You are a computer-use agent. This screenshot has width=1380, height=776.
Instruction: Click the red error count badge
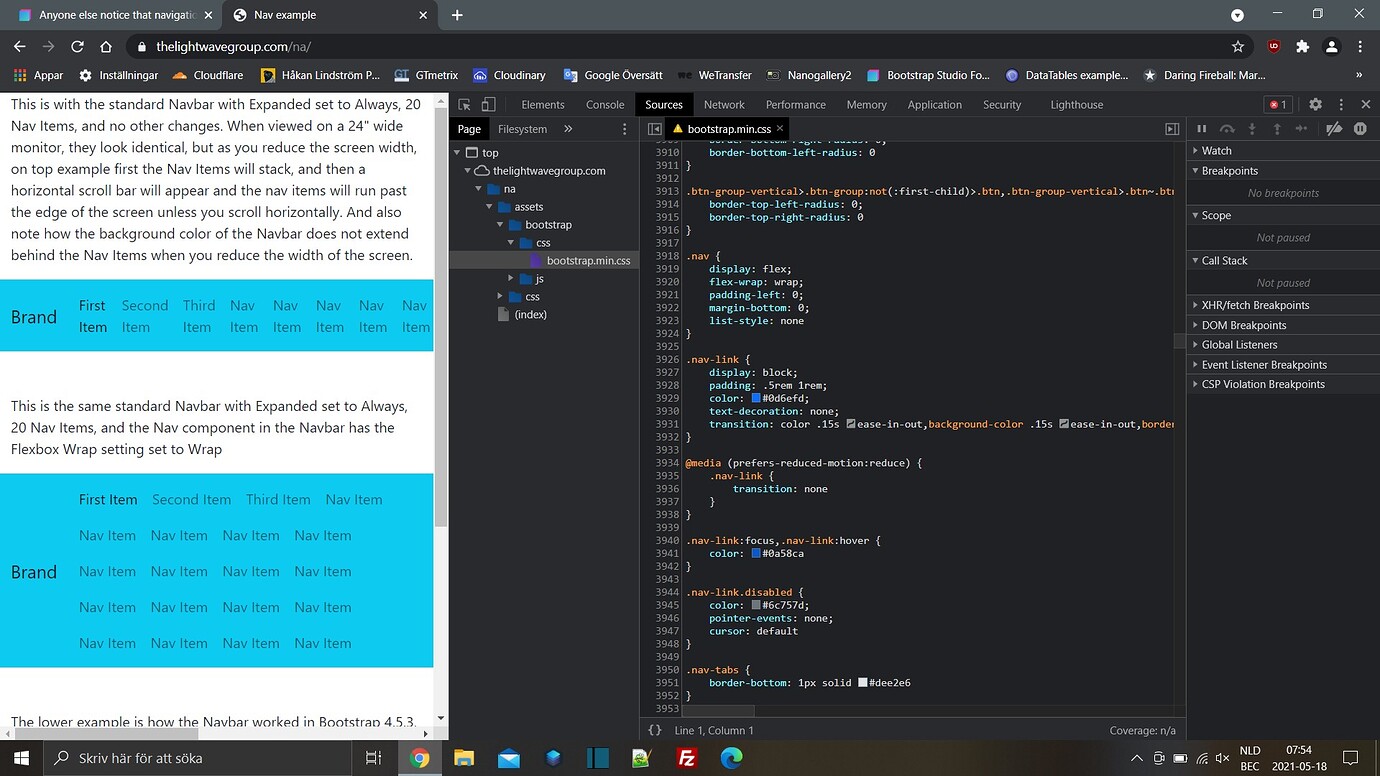(x=1278, y=104)
